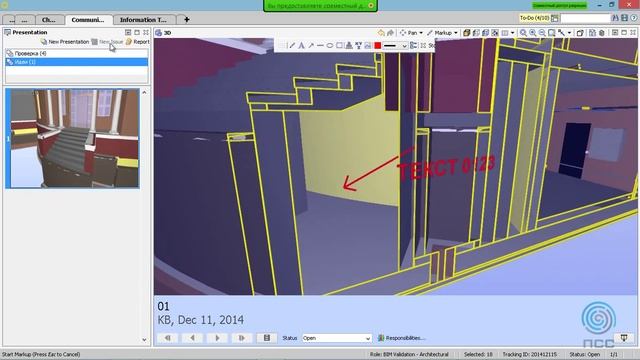Click the help question mark icon

point(634,18)
